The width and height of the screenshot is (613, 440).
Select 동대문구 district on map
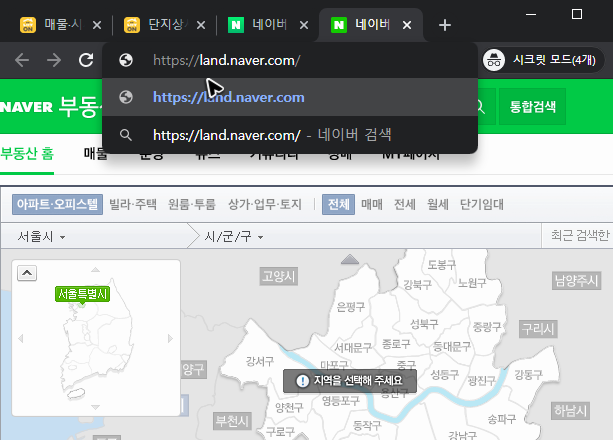click(x=452, y=347)
